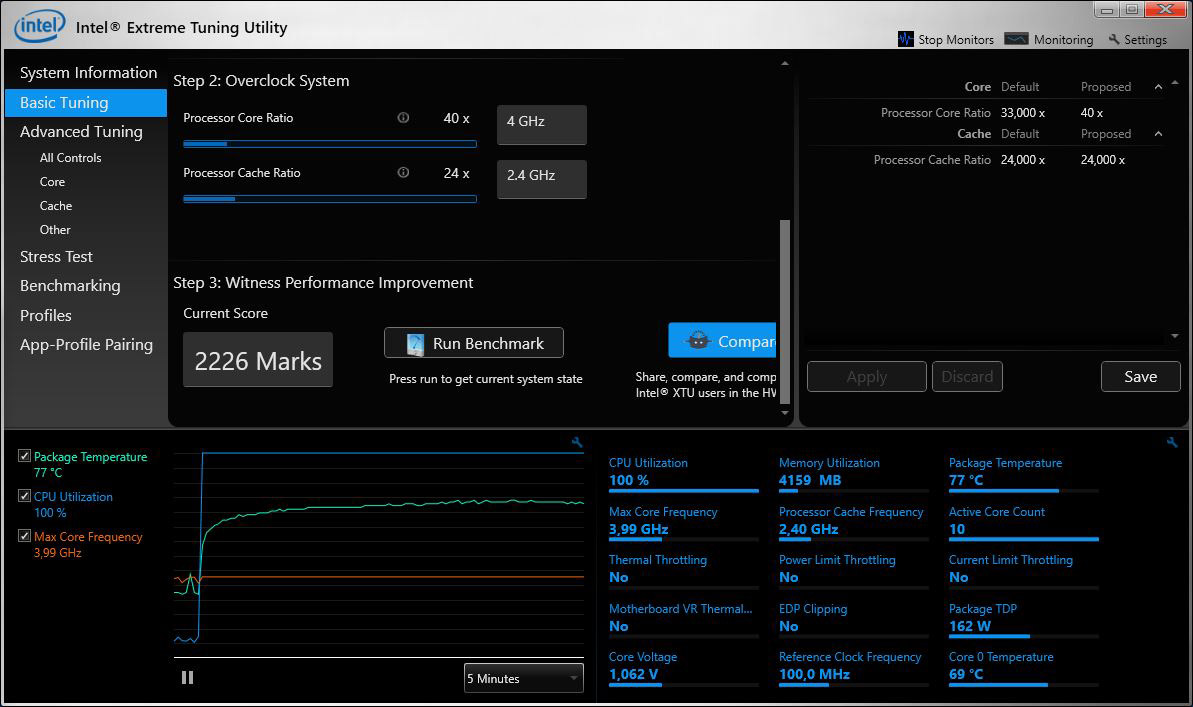The width and height of the screenshot is (1193, 707).
Task: Select Basic Tuning section
Action: 86,103
